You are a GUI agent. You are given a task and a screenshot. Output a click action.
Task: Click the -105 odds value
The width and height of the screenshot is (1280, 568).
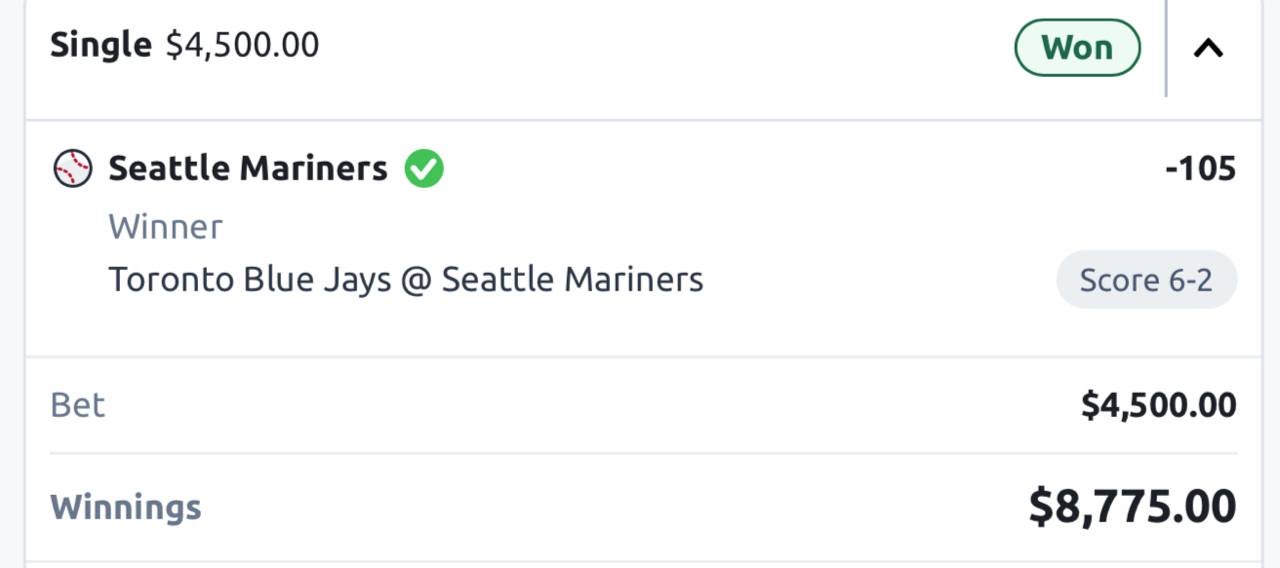pos(1200,169)
